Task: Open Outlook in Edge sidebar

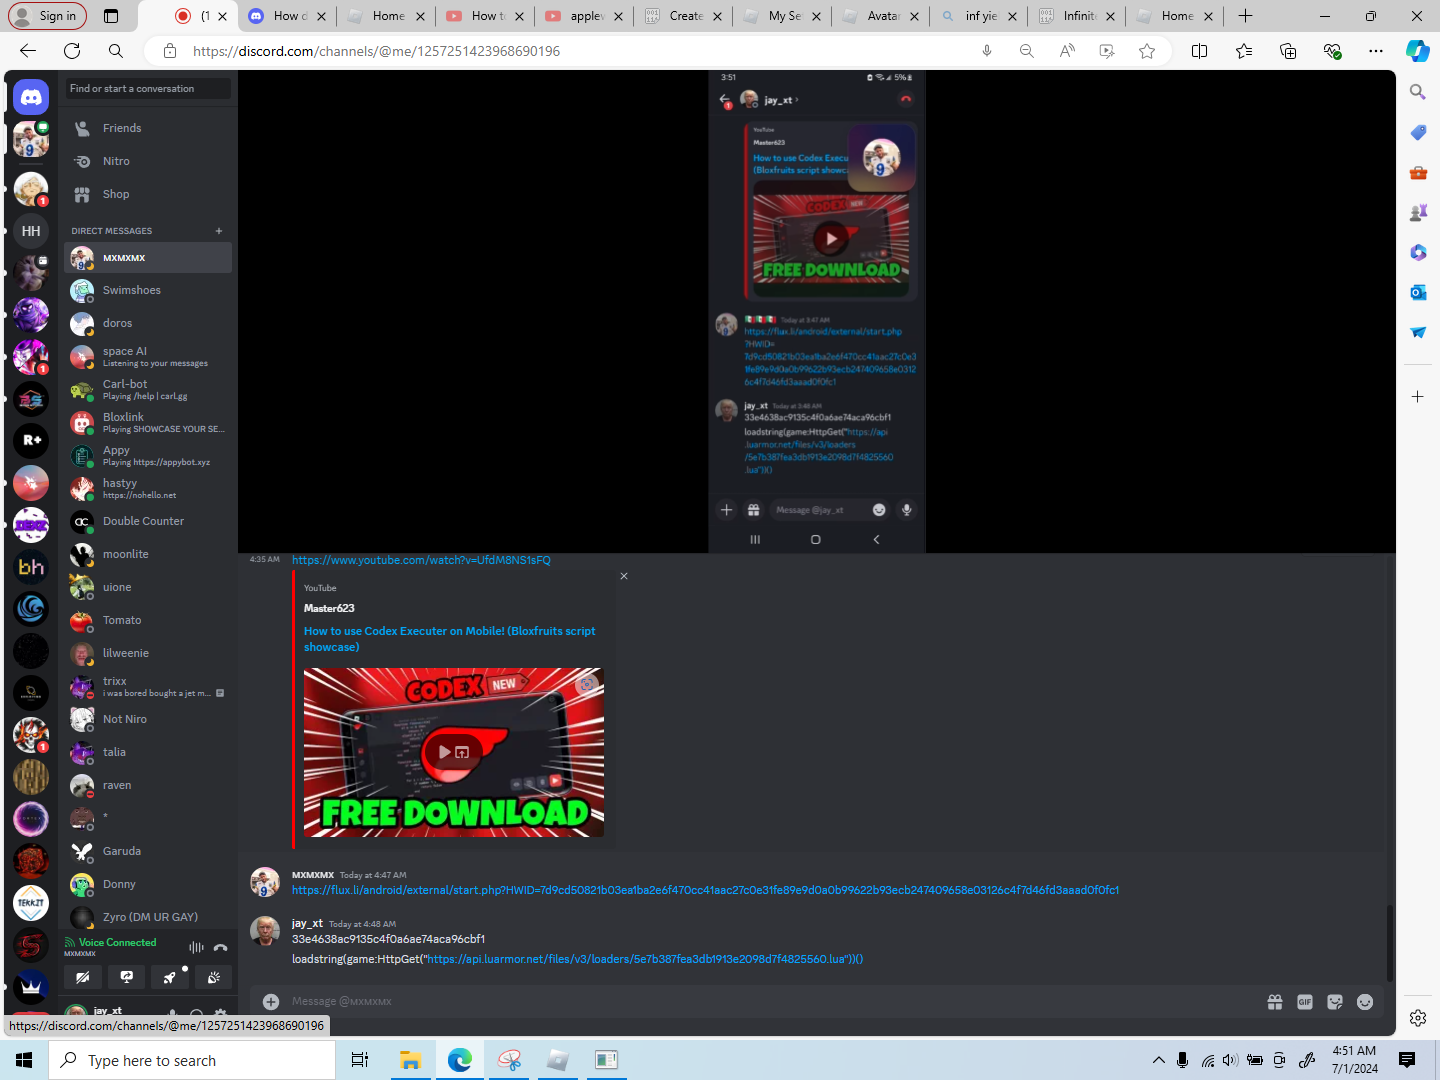Action: click(1418, 292)
